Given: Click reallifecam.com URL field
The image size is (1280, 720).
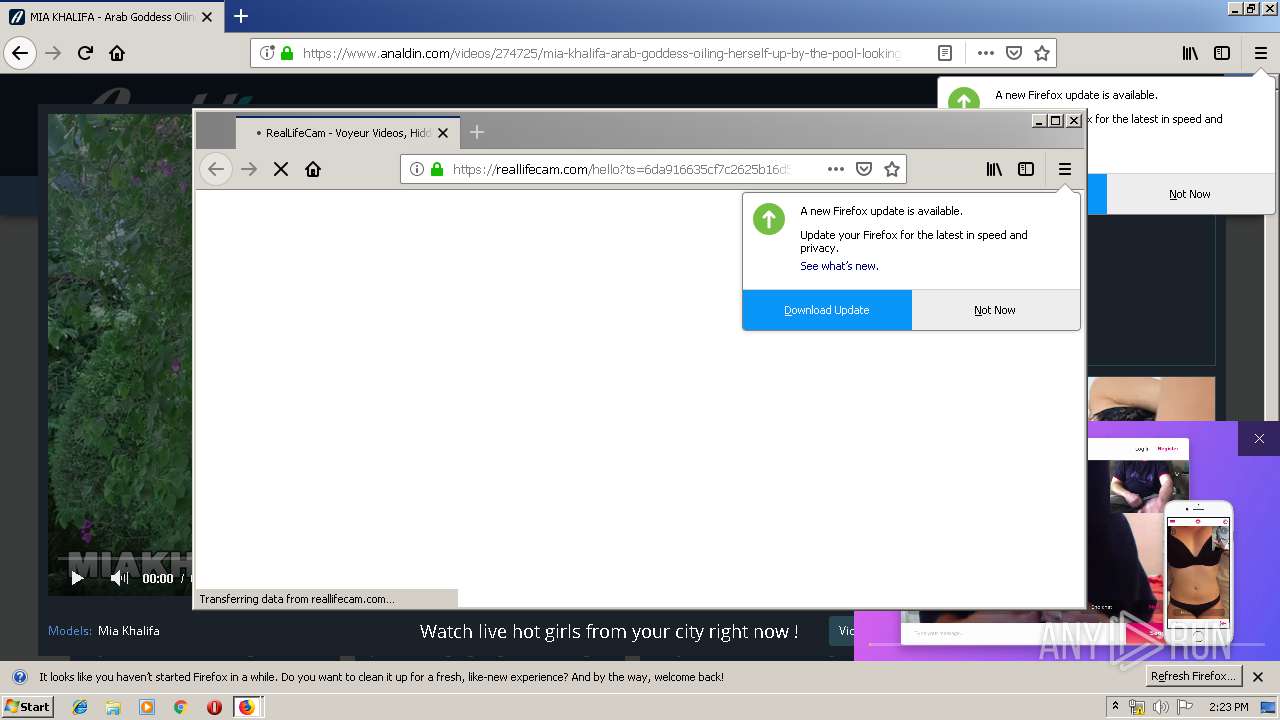Looking at the screenshot, I should click(x=620, y=169).
